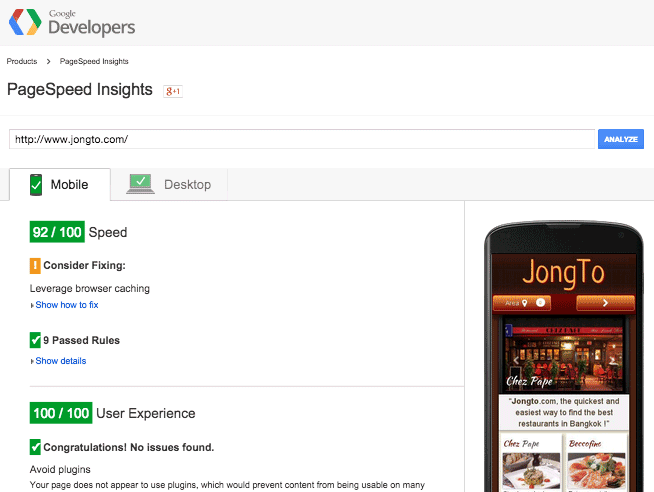Click the mobile phone checkmark icon
The height and width of the screenshot is (492, 654).
[36, 185]
